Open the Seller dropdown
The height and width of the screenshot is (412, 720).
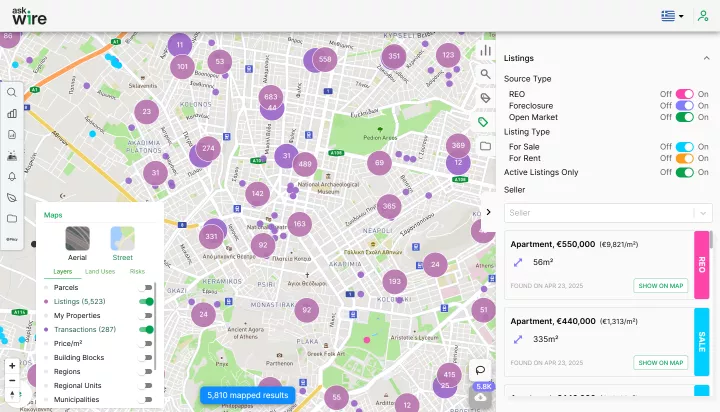click(608, 212)
